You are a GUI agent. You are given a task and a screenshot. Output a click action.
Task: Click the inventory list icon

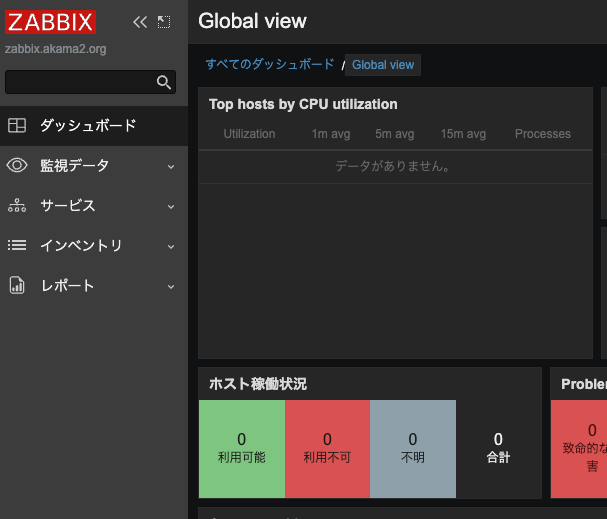pos(17,245)
